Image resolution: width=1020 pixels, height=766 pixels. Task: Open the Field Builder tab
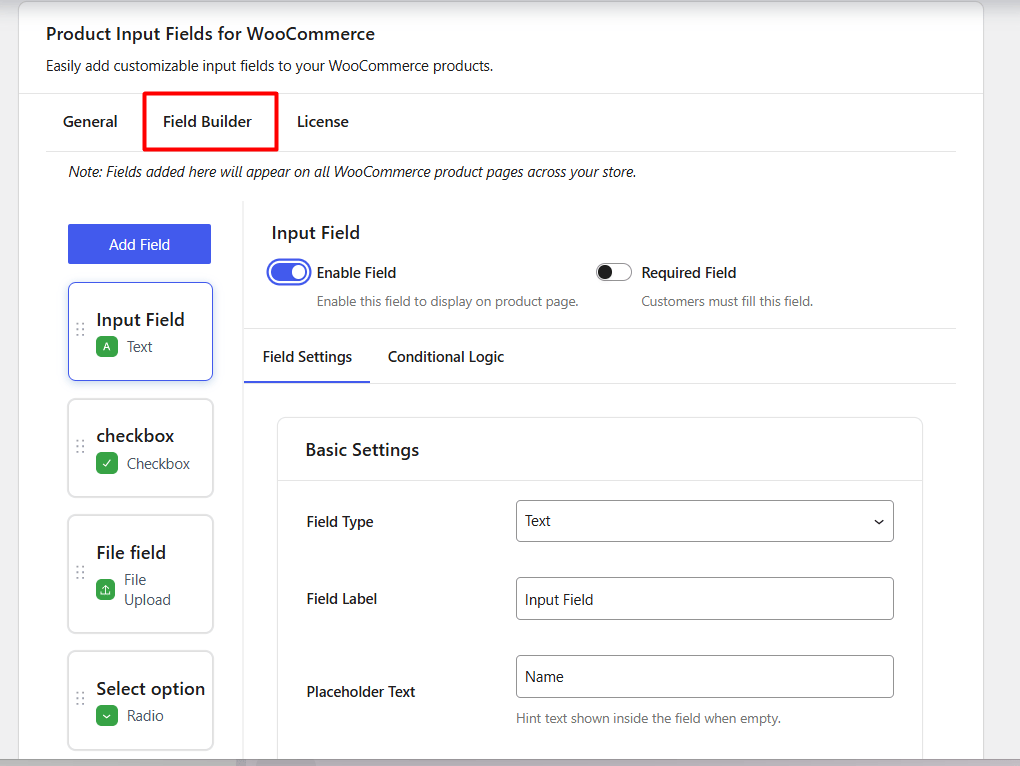(x=207, y=122)
